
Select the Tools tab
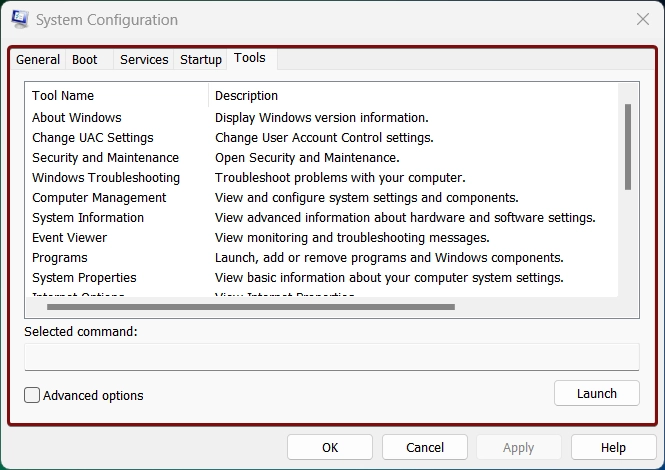(x=250, y=58)
